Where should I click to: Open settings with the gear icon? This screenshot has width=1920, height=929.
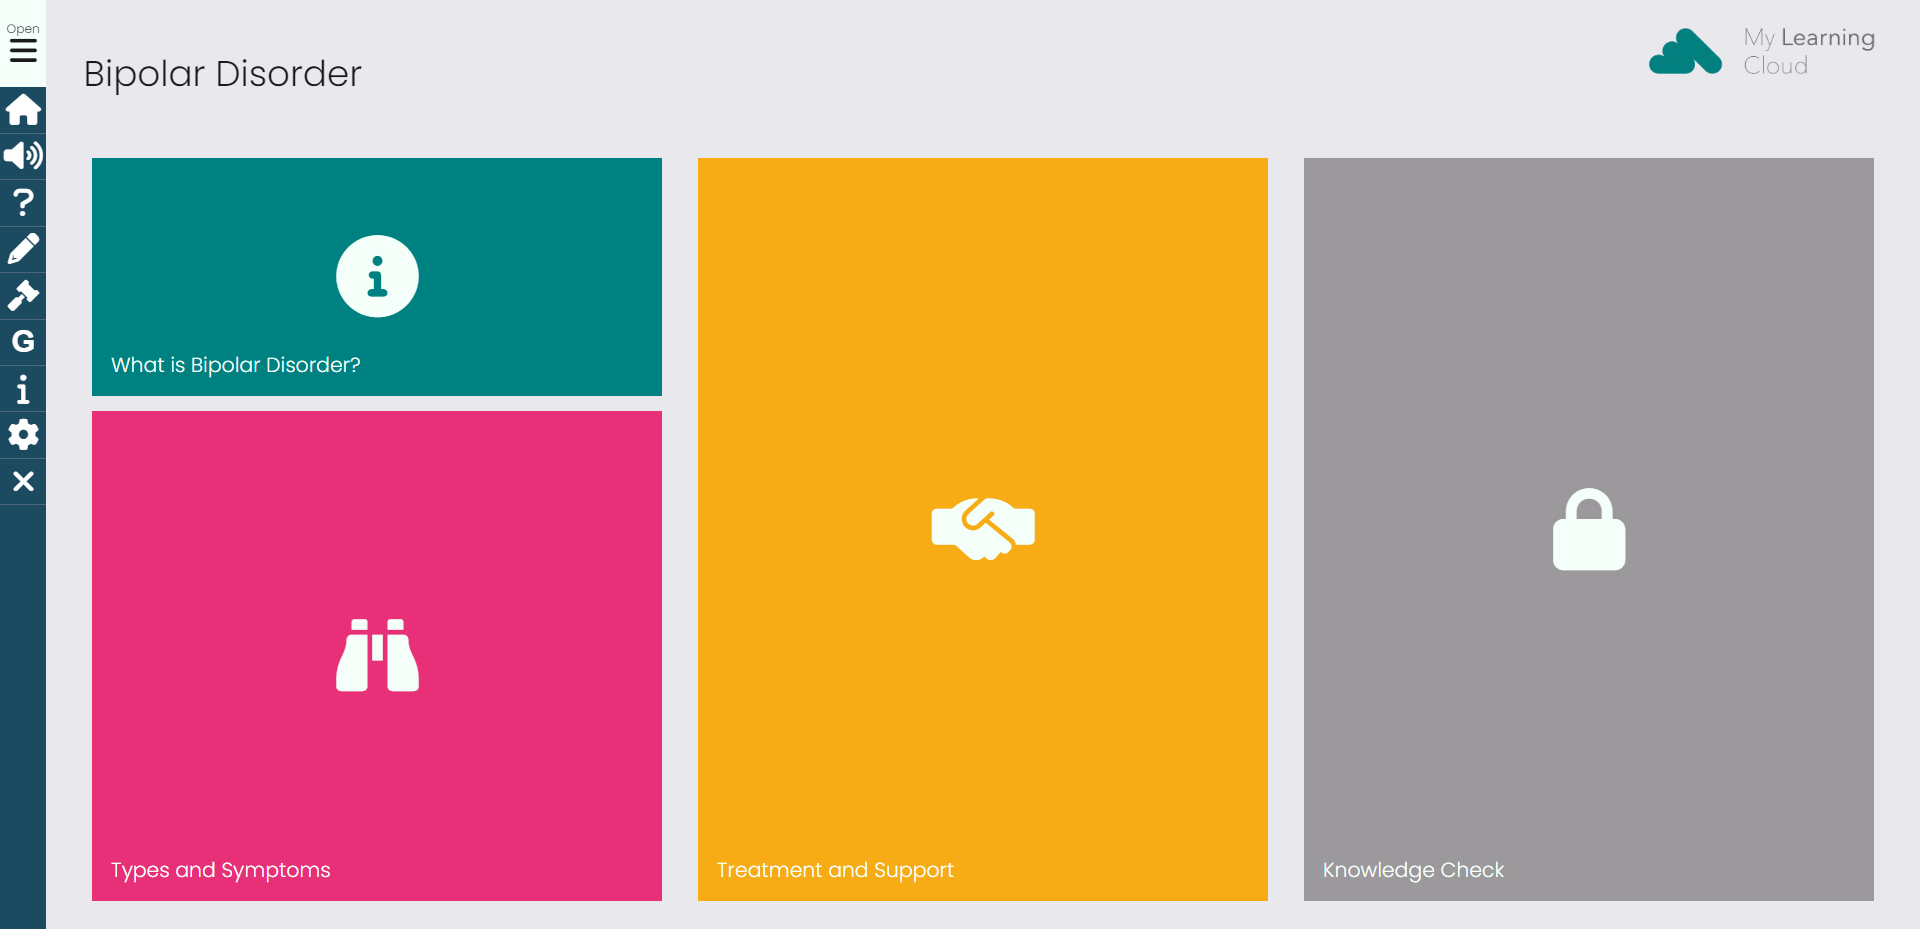(23, 435)
